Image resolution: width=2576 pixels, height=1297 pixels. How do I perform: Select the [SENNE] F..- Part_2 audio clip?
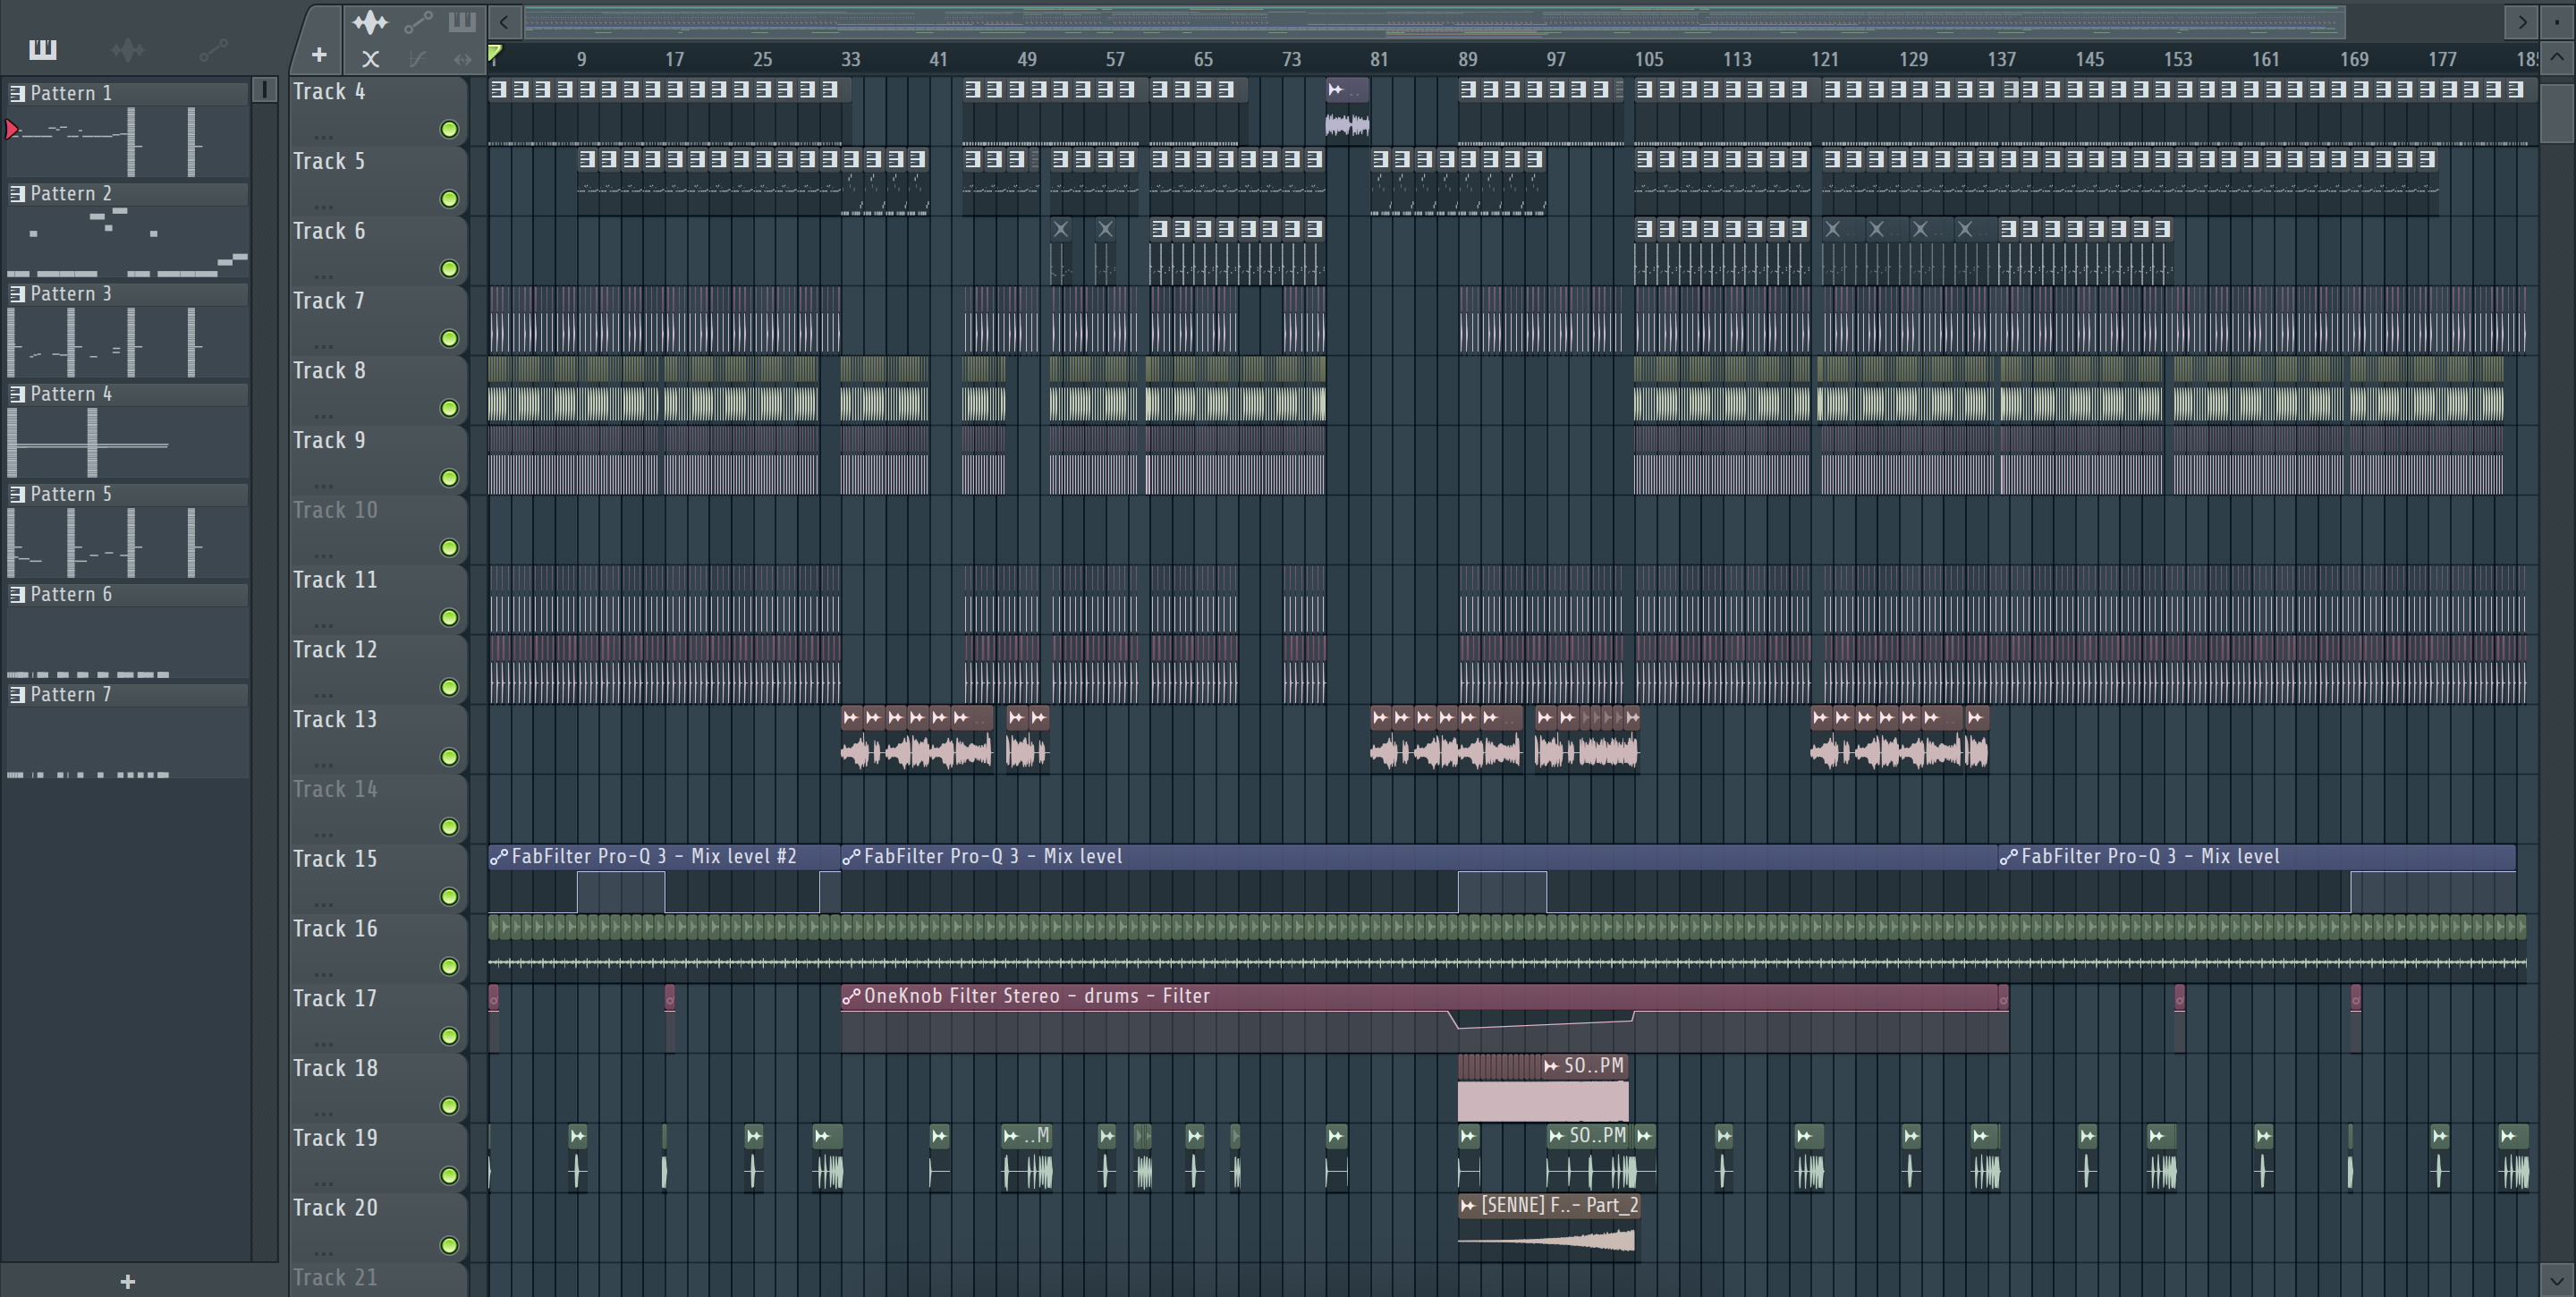pyautogui.click(x=1548, y=1228)
